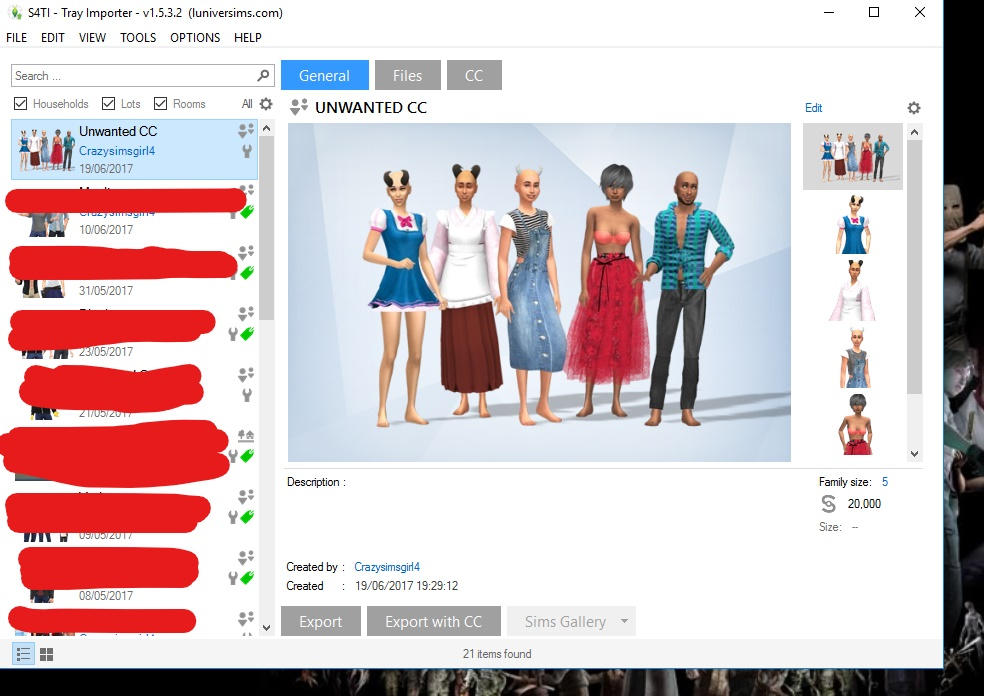This screenshot has height=696, width=984.
Task: Click household icon next to UNWANTED CC title
Action: [299, 107]
